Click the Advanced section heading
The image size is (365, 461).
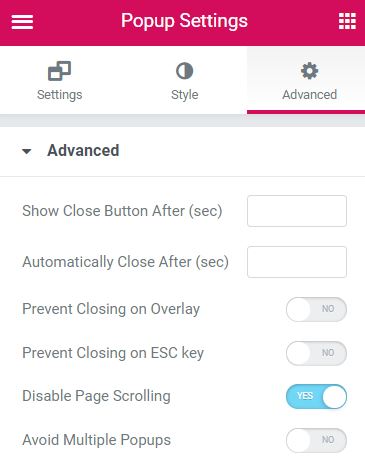coord(83,150)
